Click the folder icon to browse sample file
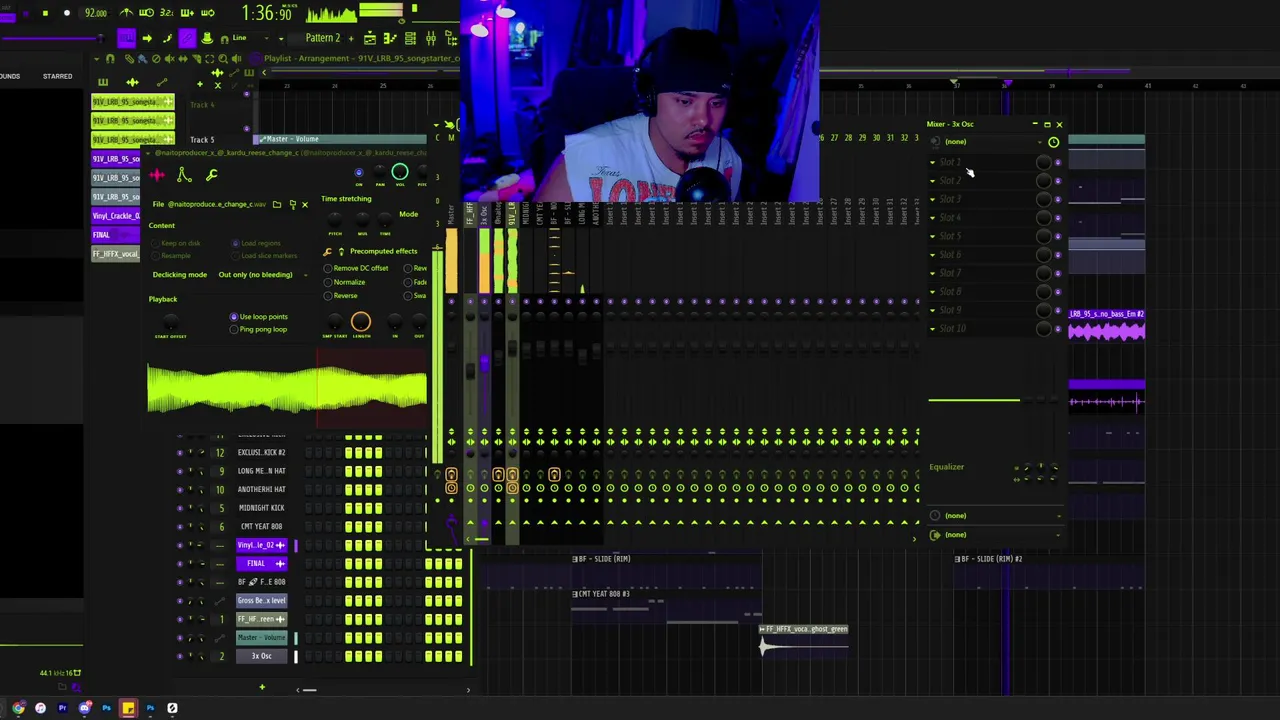The width and height of the screenshot is (1280, 720). 277,204
